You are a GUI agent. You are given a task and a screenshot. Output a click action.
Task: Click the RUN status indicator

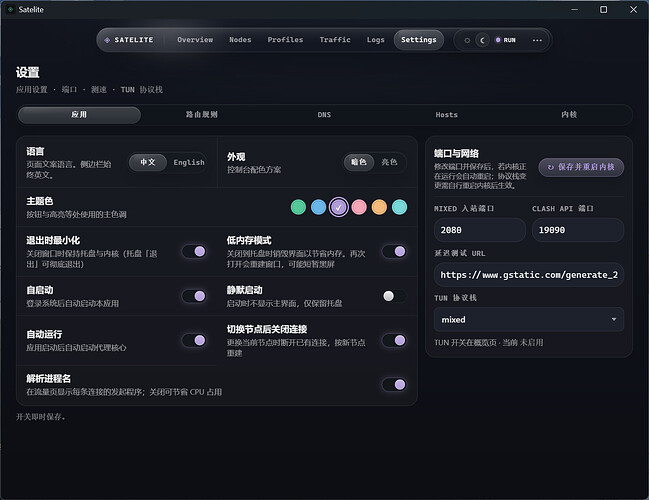point(505,40)
